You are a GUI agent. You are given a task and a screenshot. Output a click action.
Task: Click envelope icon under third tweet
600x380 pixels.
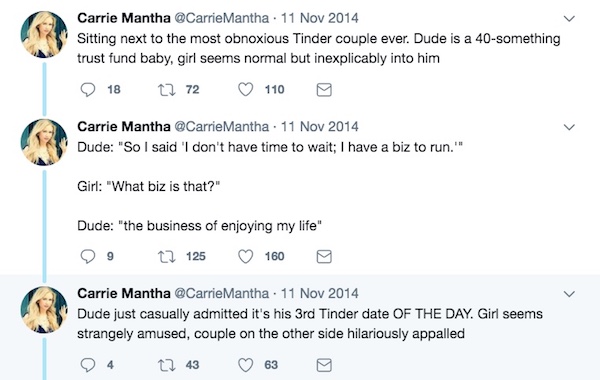pos(324,365)
